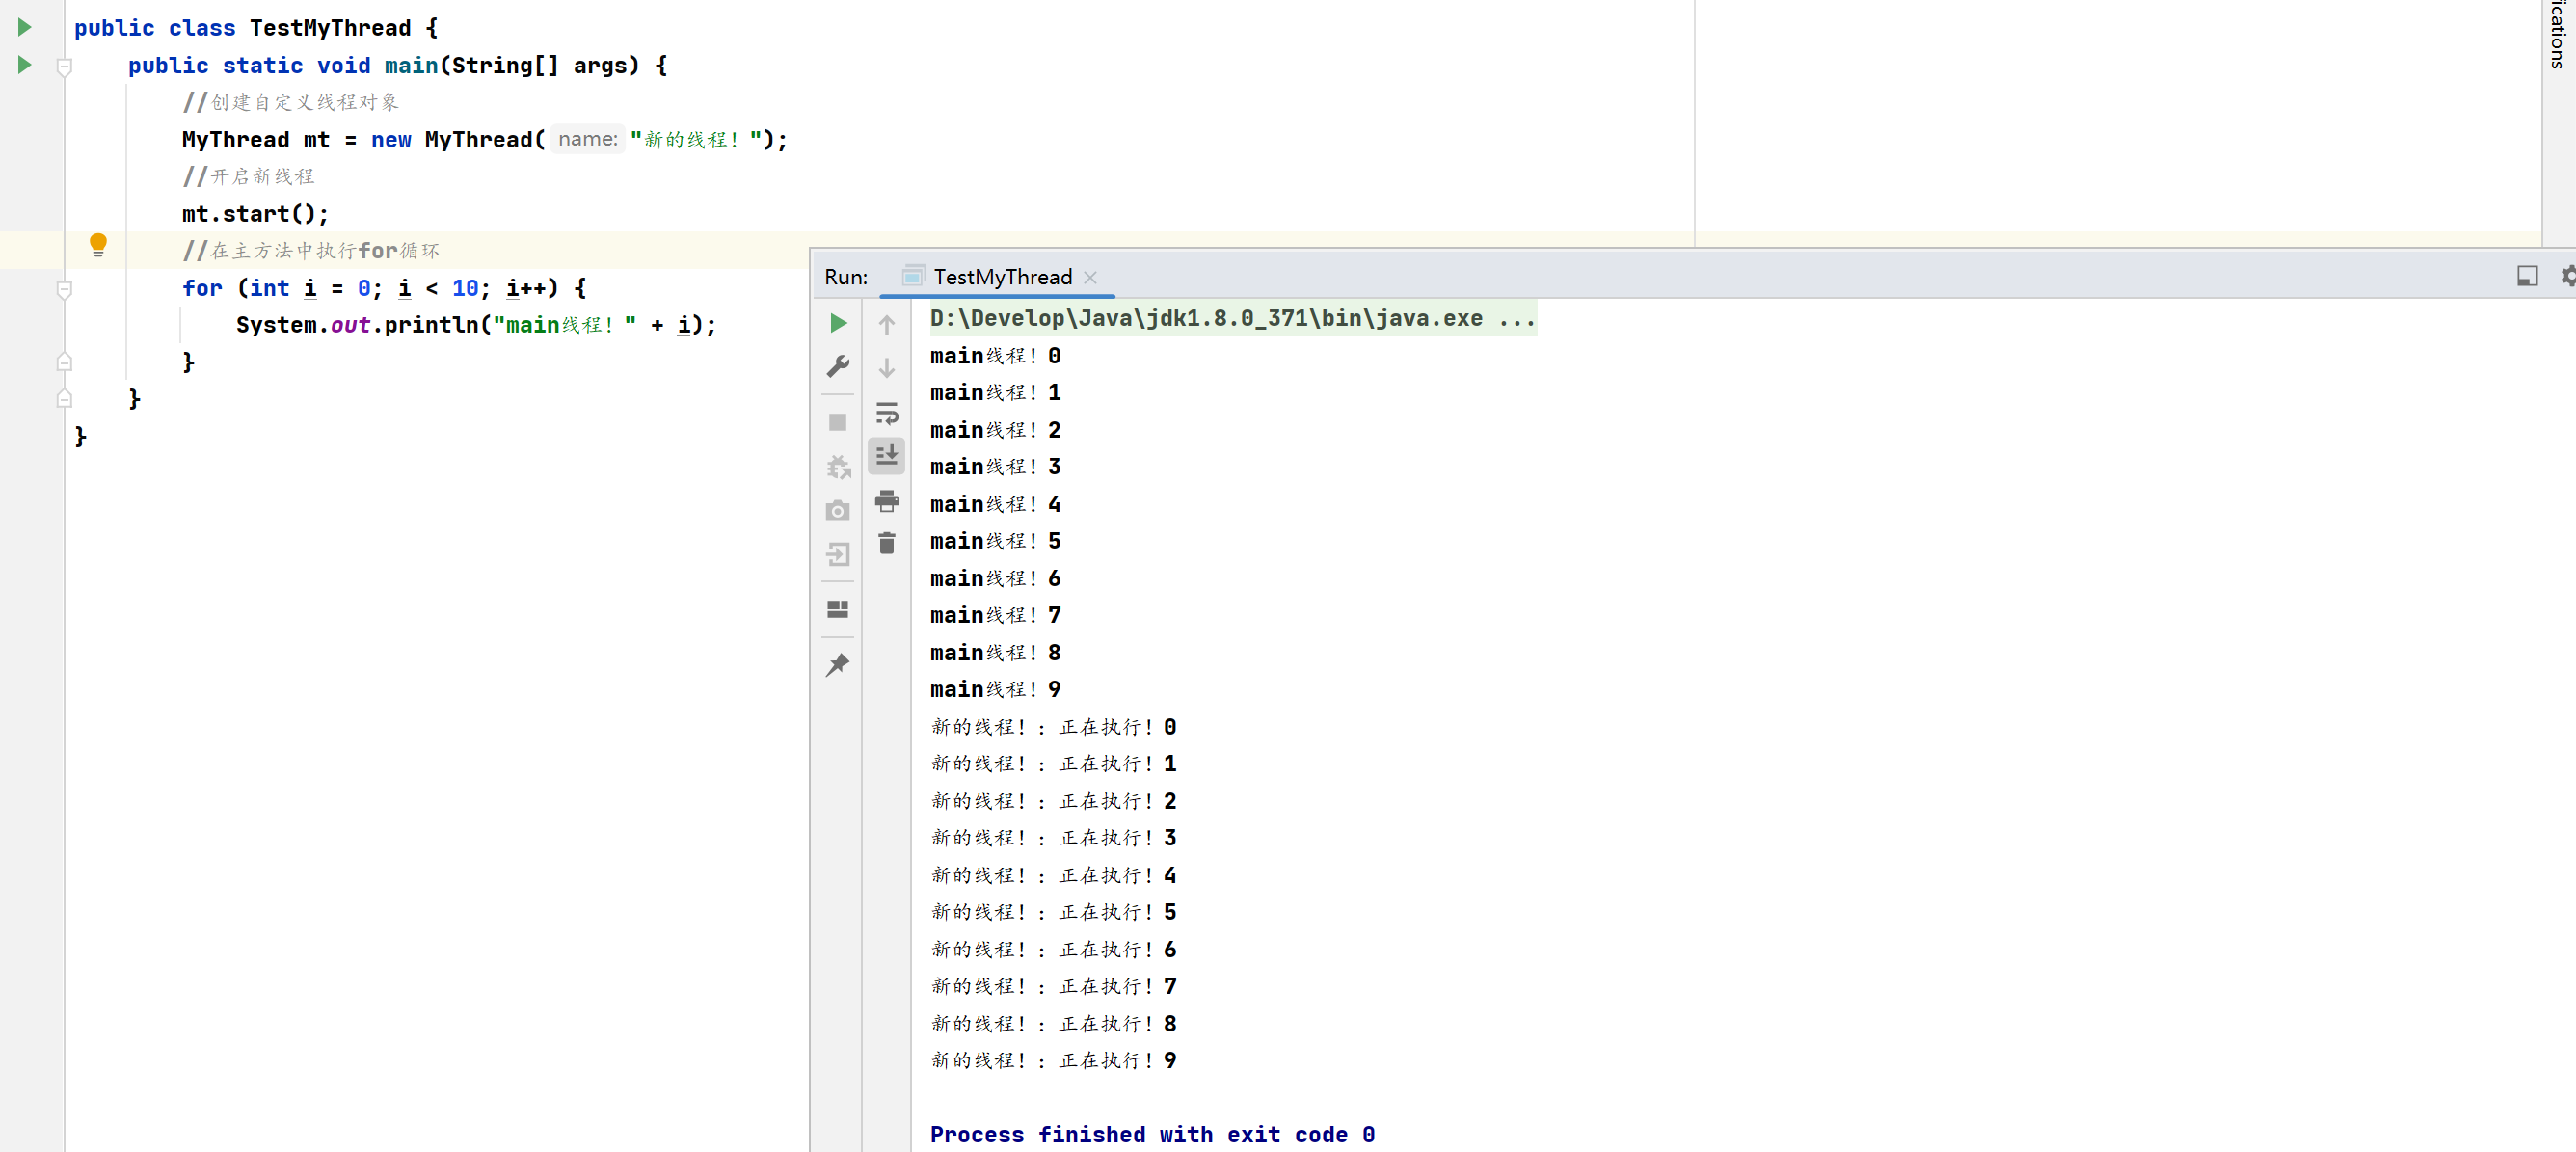Click the Restore Layout icon in Run toolbar

(x=838, y=609)
